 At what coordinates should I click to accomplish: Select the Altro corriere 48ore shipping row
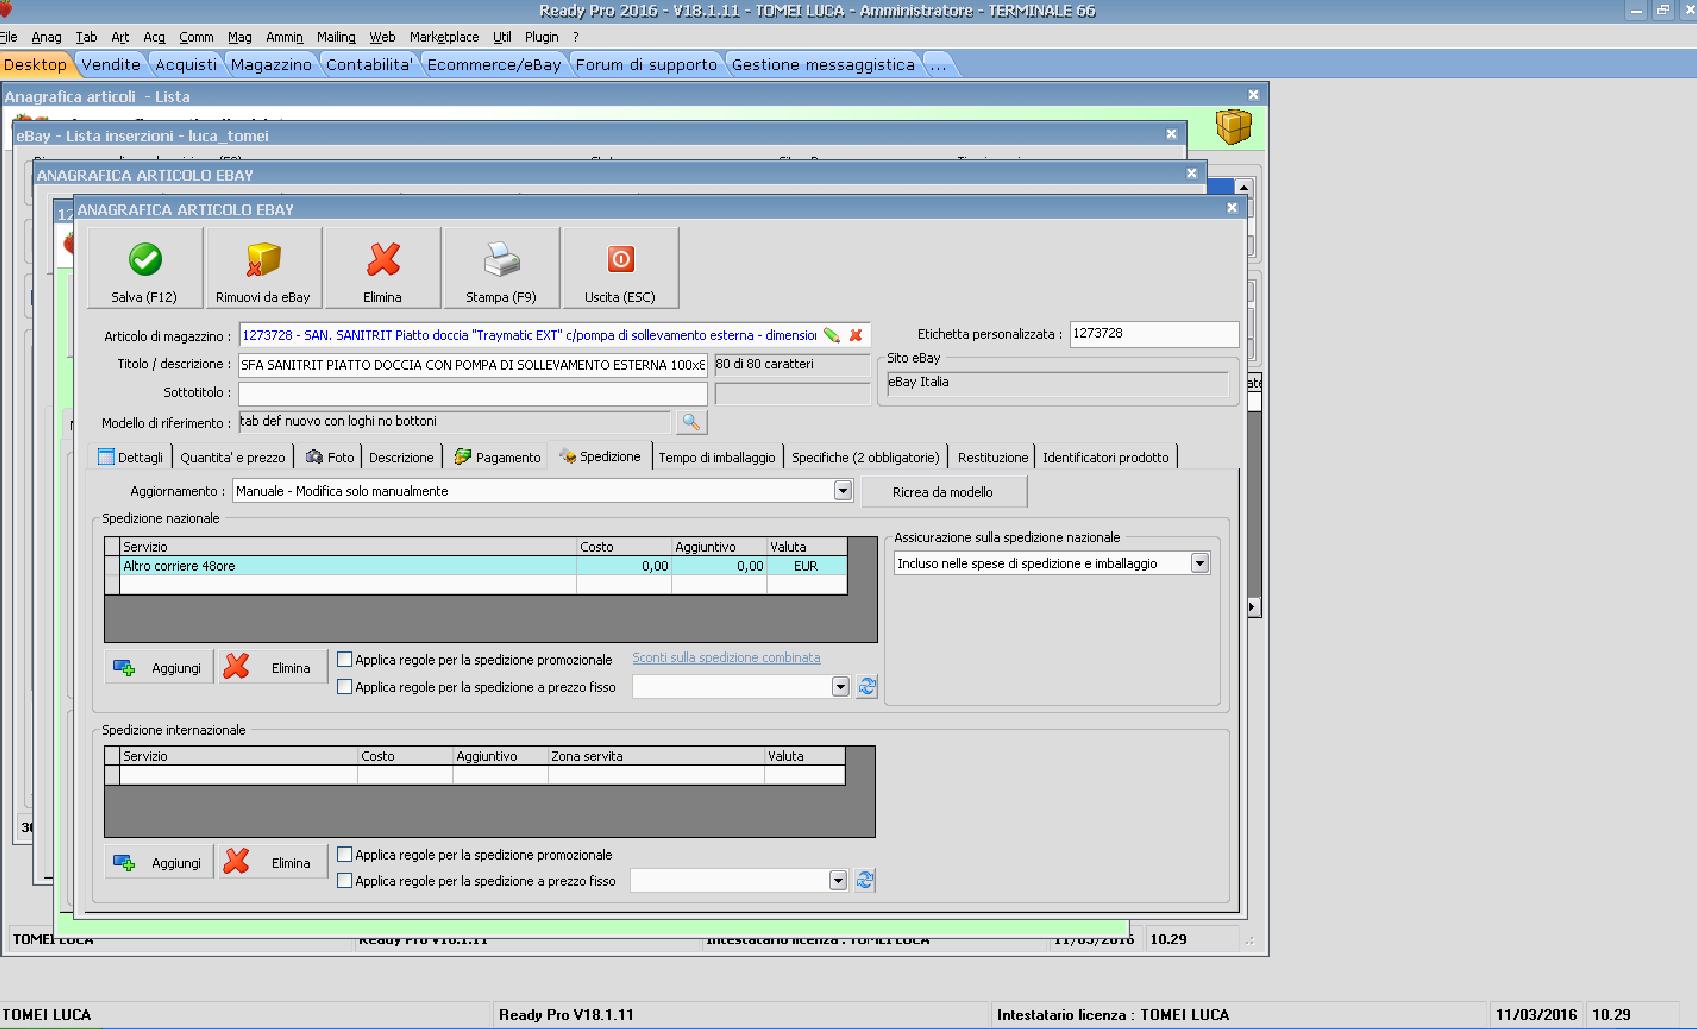coord(476,566)
